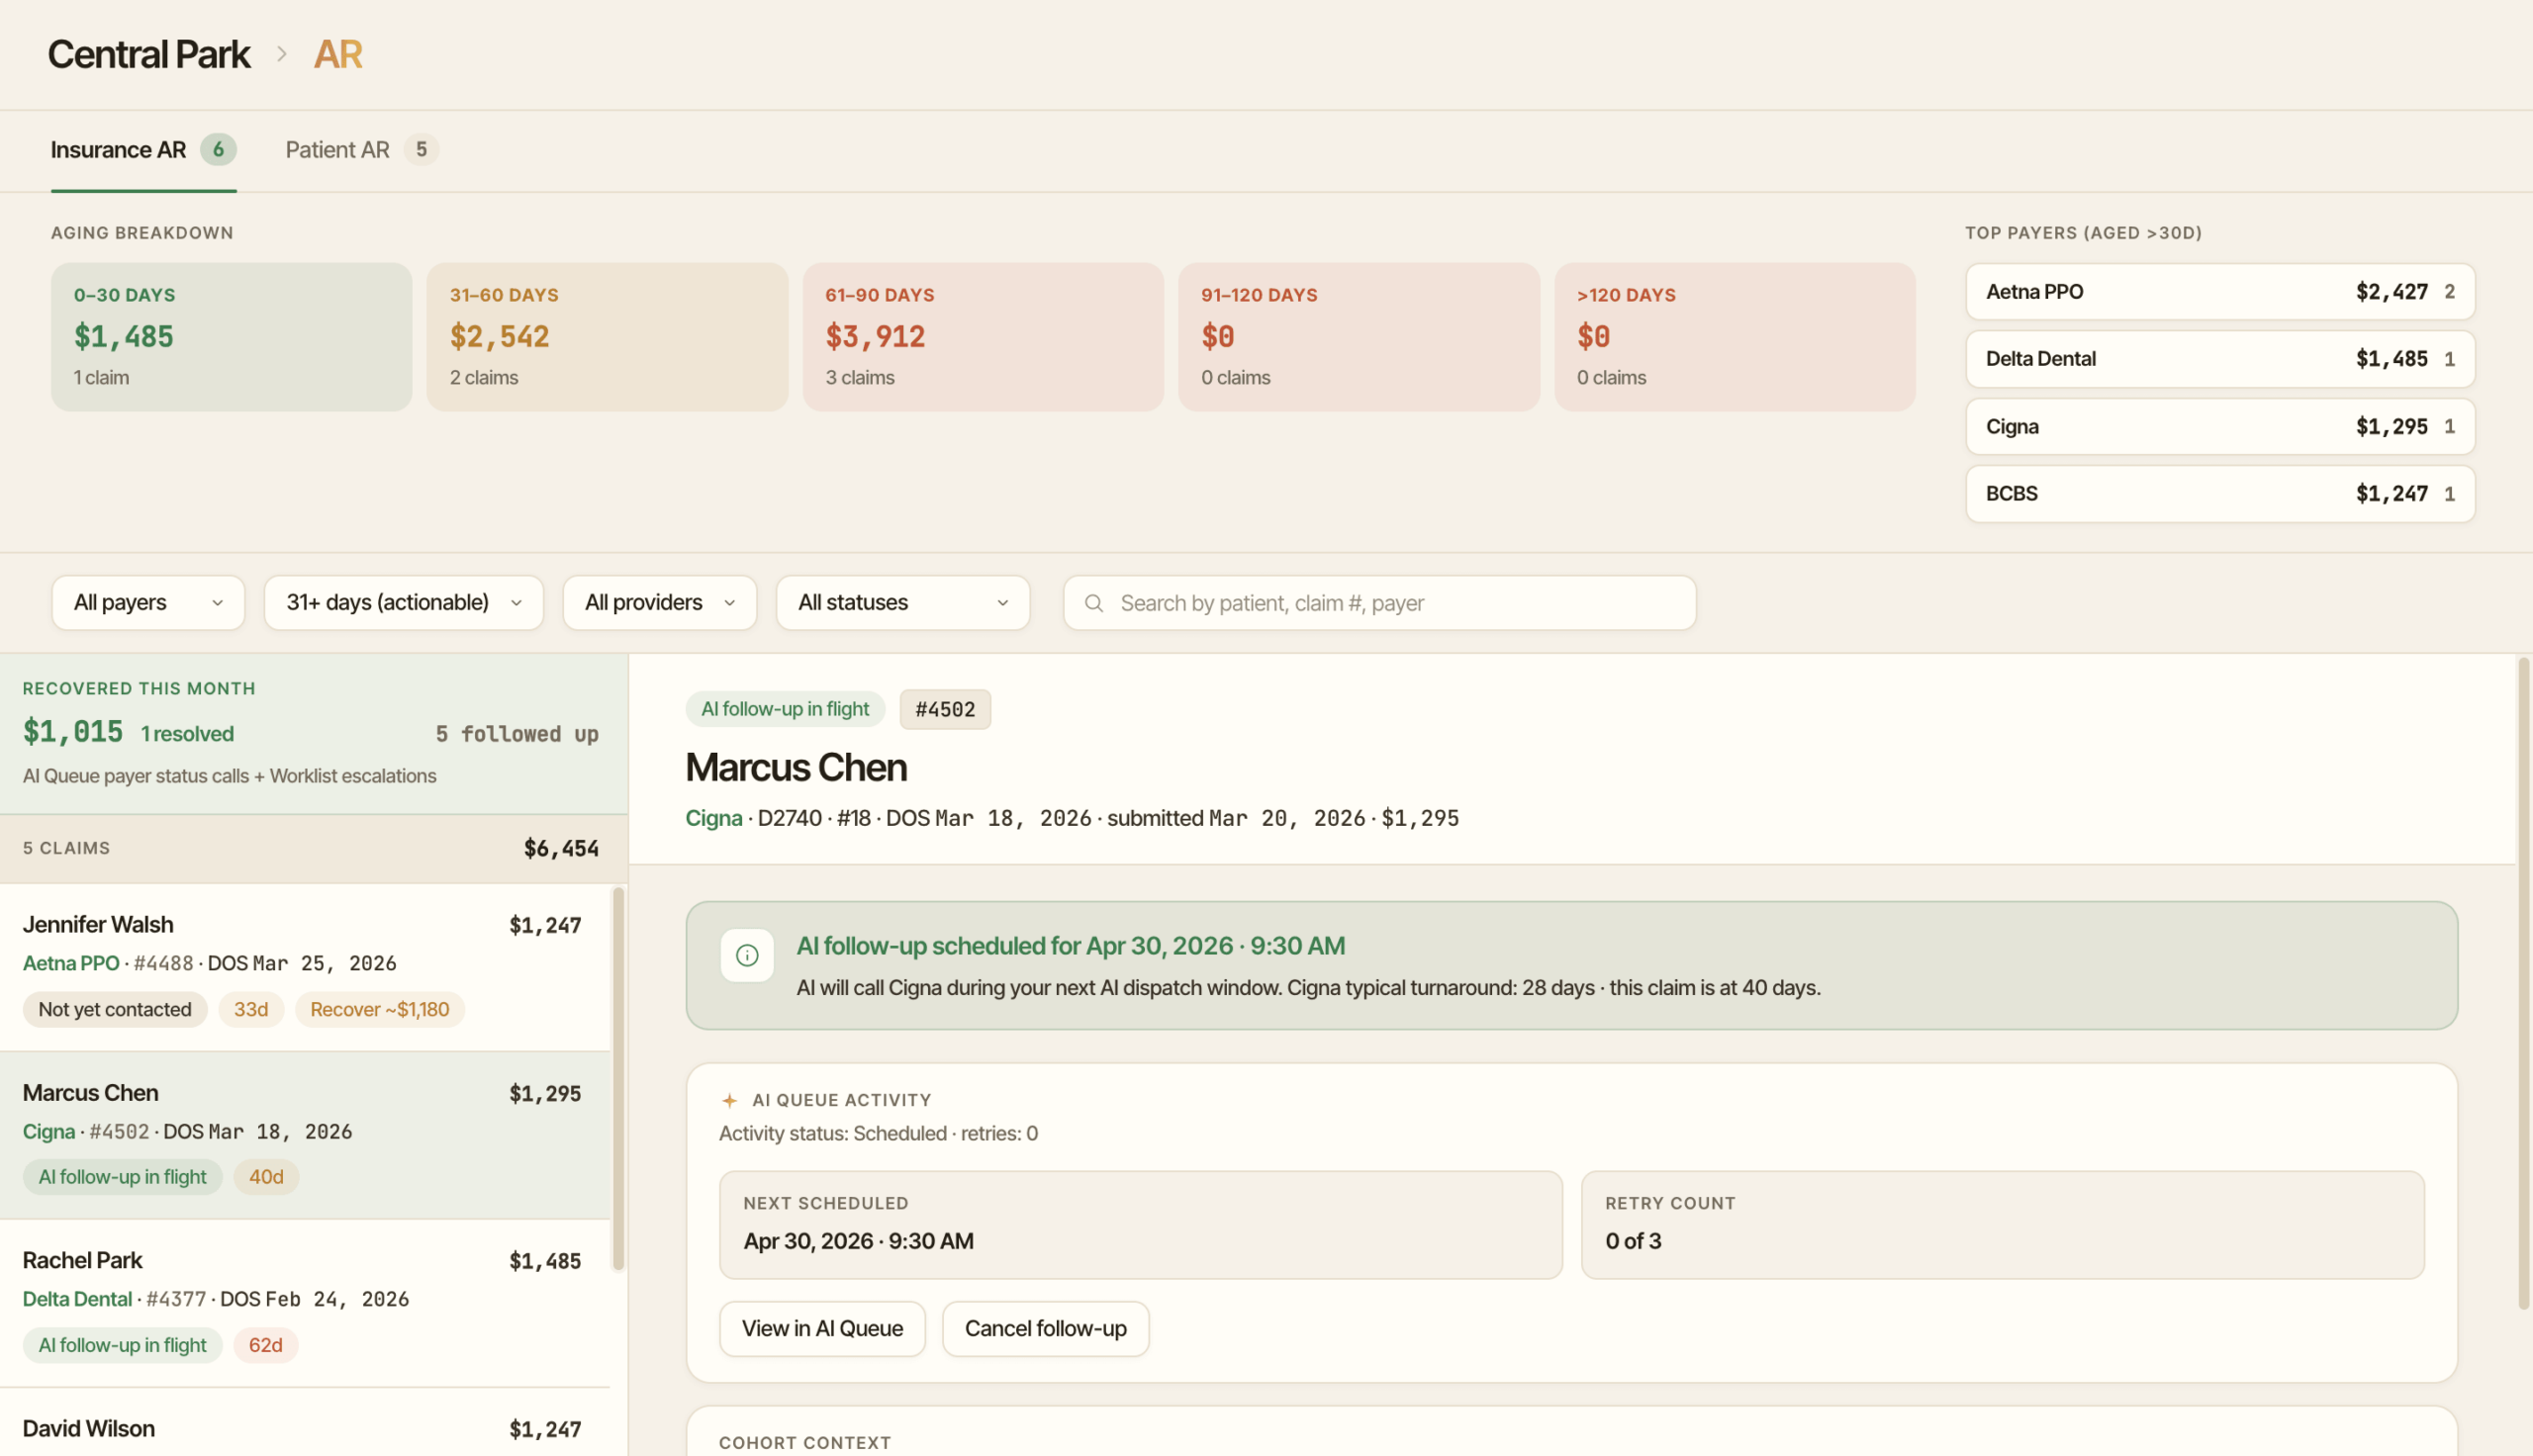Viewport: 2533px width, 1456px height.
Task: Click the sparkle icon beside AI Queue Activity
Action: [730, 1100]
